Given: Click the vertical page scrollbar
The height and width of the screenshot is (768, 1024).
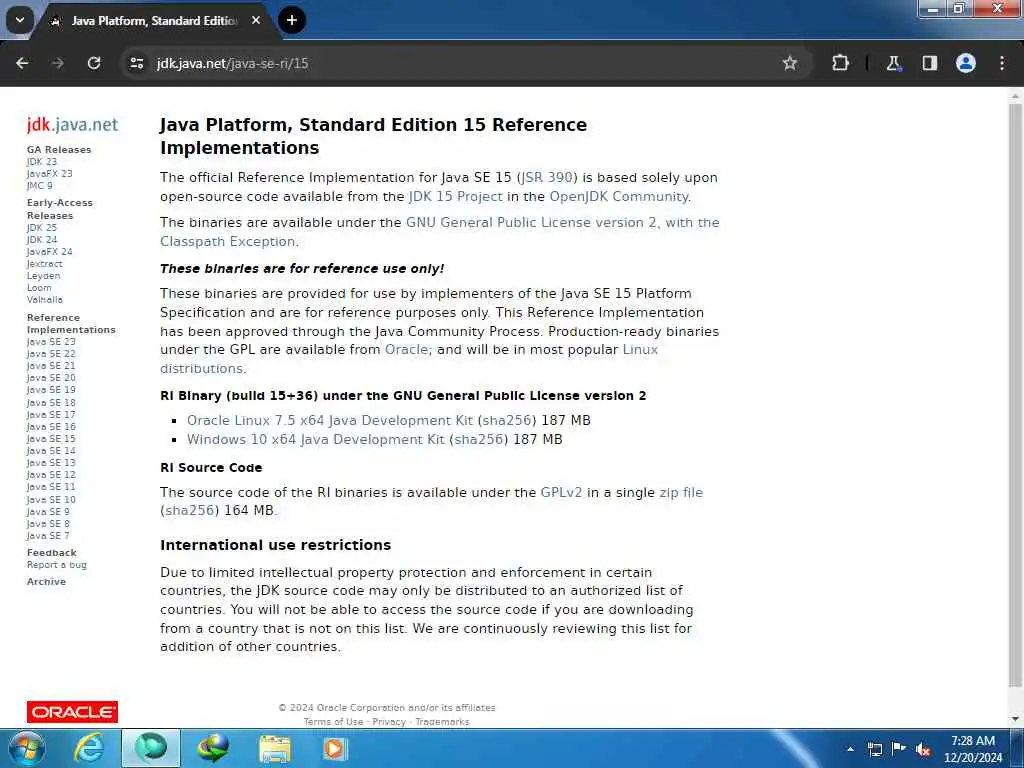Looking at the screenshot, I should [1015, 395].
